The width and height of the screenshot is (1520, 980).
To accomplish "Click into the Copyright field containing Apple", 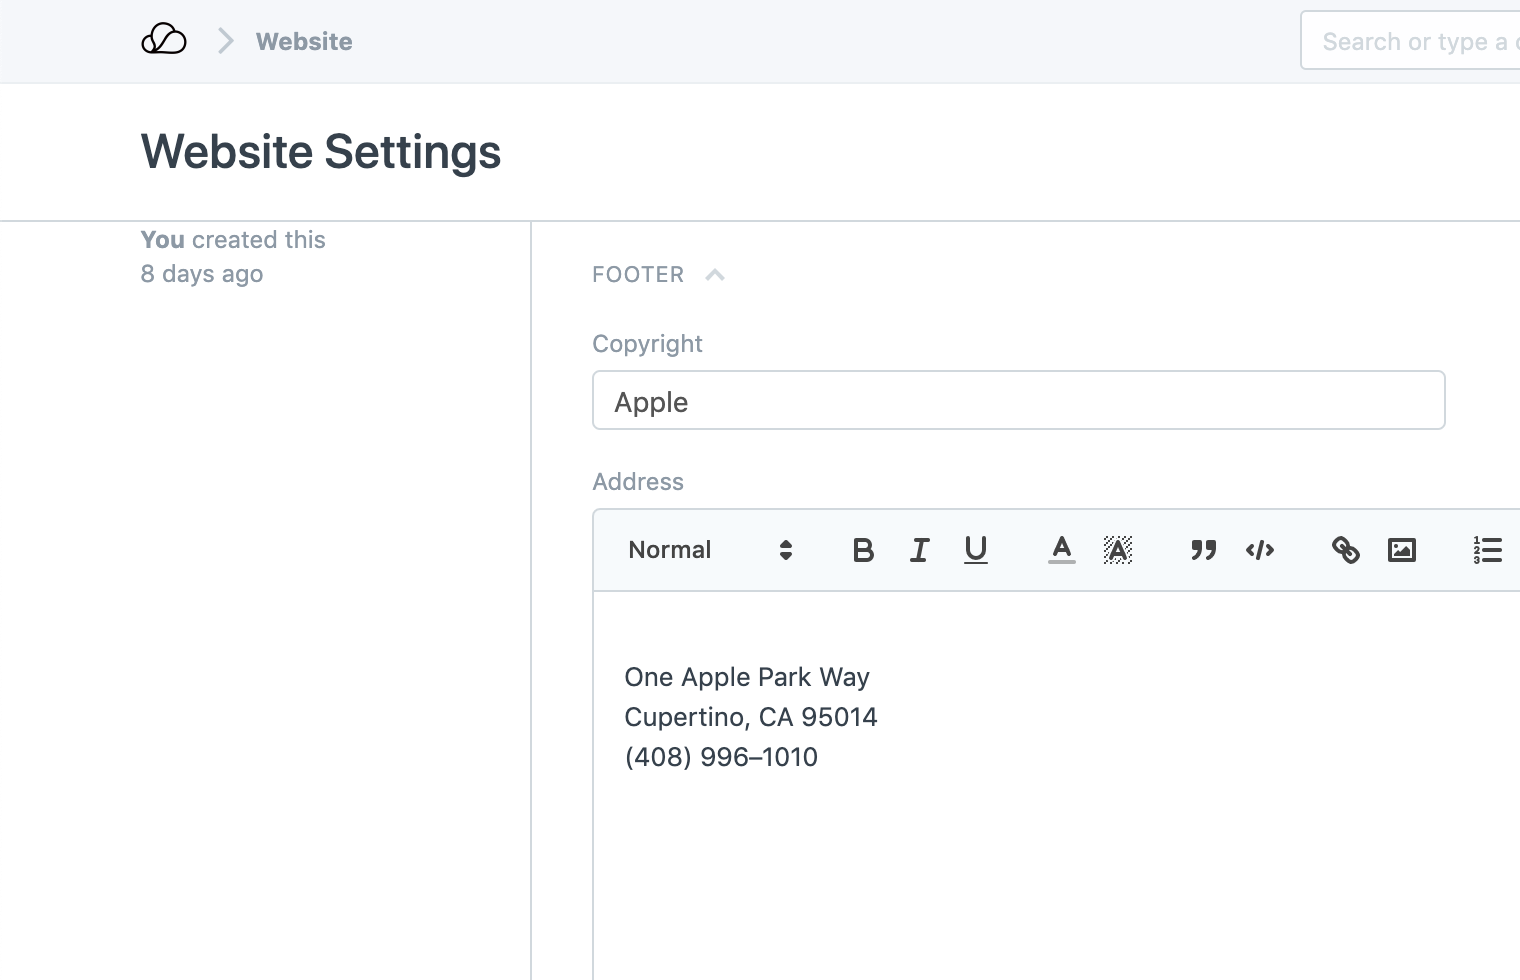I will (1018, 401).
